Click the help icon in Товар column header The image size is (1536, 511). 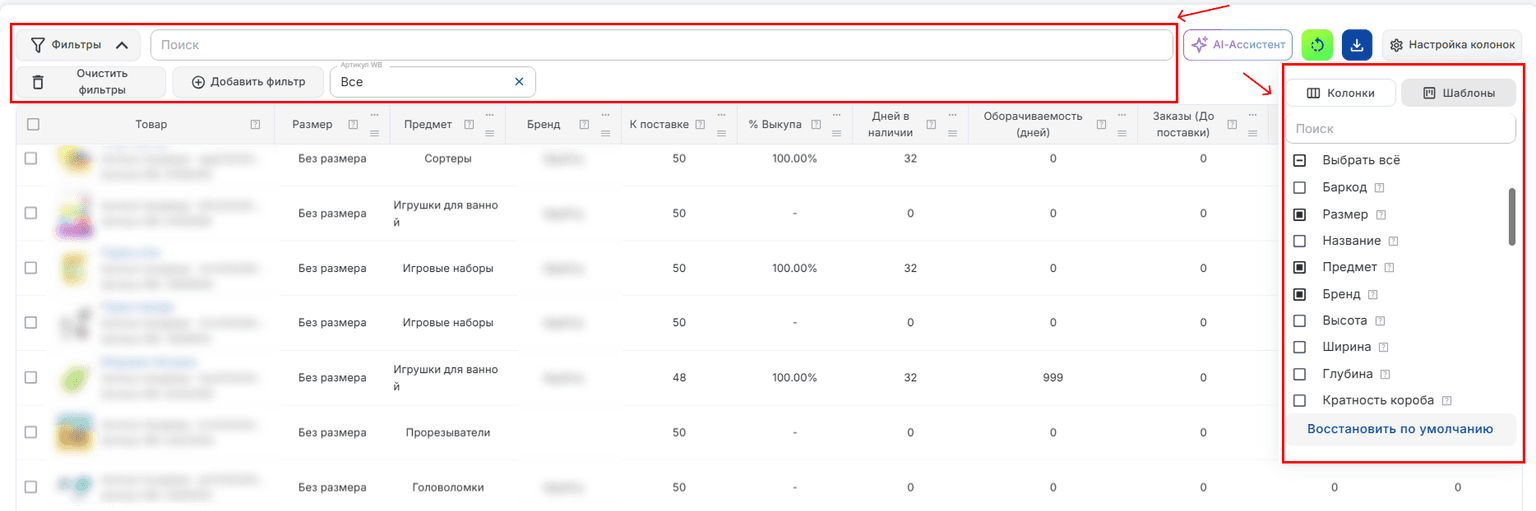click(x=255, y=125)
